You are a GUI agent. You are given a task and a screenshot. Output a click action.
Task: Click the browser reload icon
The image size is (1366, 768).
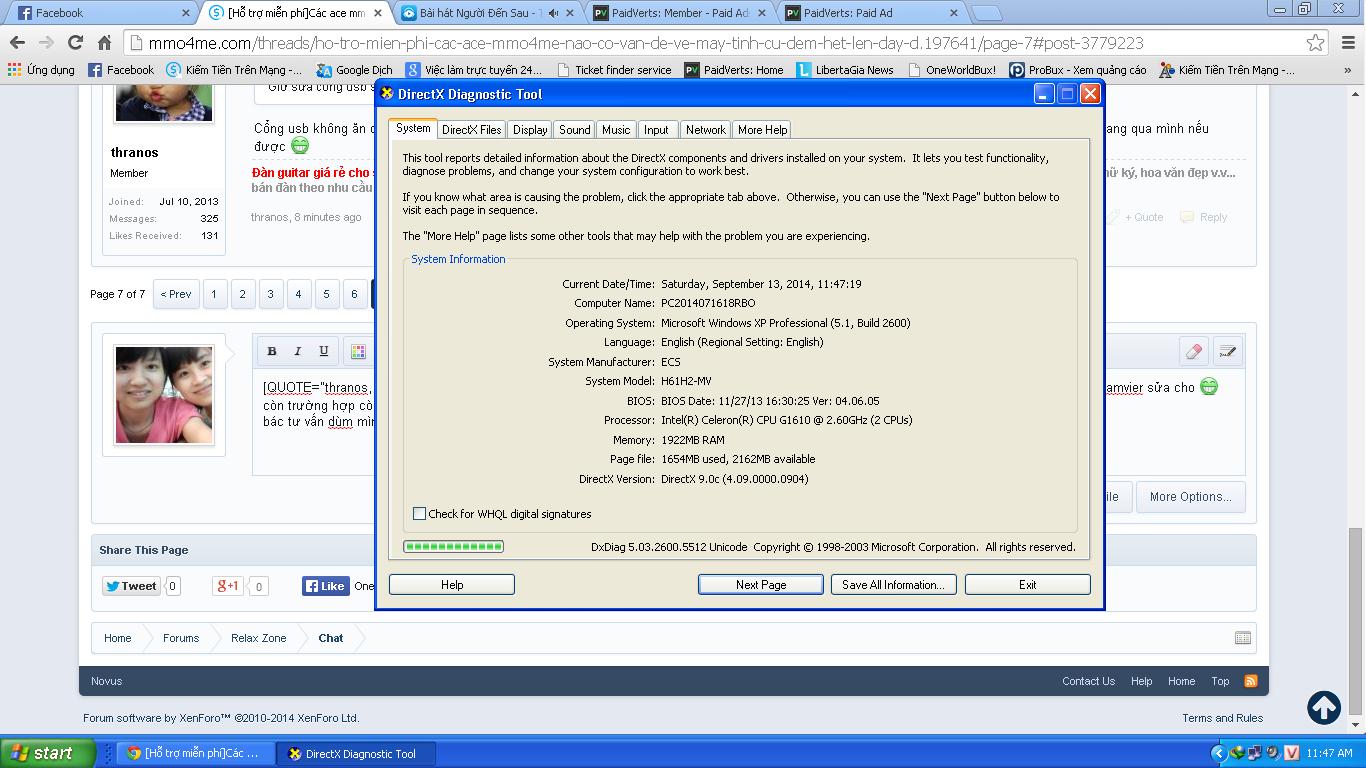[75, 43]
